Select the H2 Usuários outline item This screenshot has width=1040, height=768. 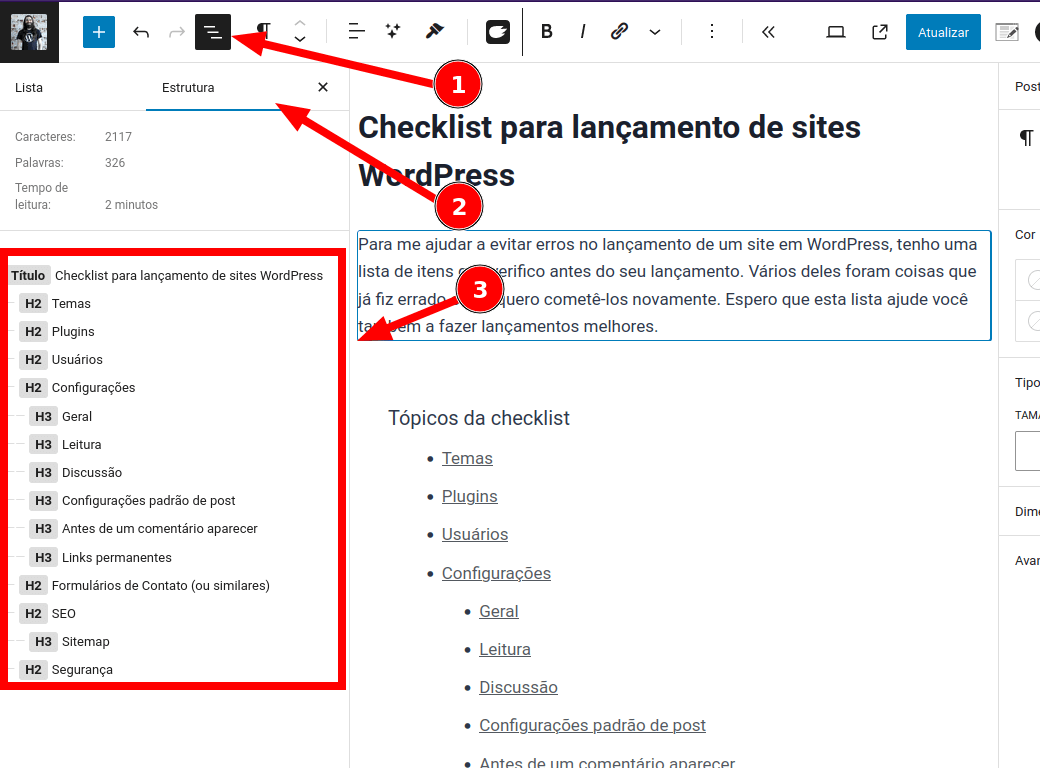point(61,359)
